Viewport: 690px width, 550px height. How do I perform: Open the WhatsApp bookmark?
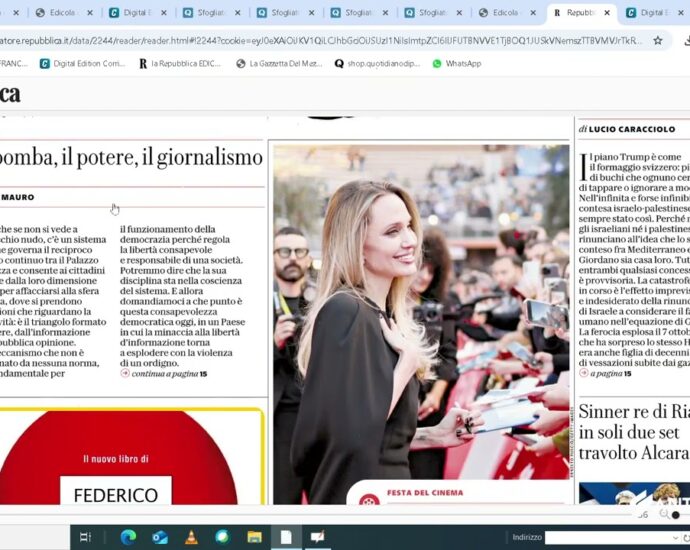click(x=456, y=63)
